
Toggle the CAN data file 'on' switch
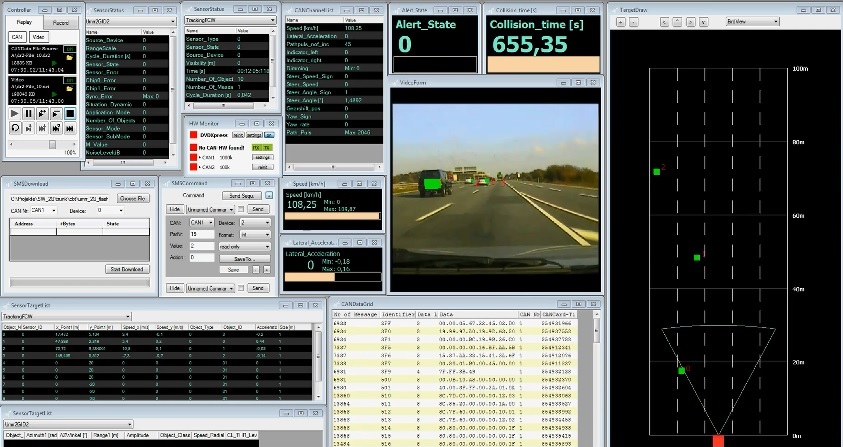(69, 49)
